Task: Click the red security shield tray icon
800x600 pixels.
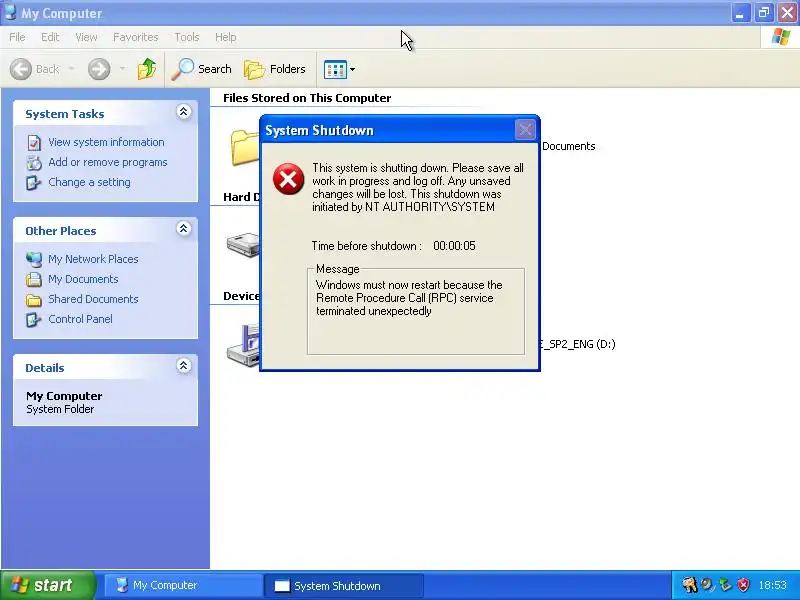Action: click(x=744, y=585)
